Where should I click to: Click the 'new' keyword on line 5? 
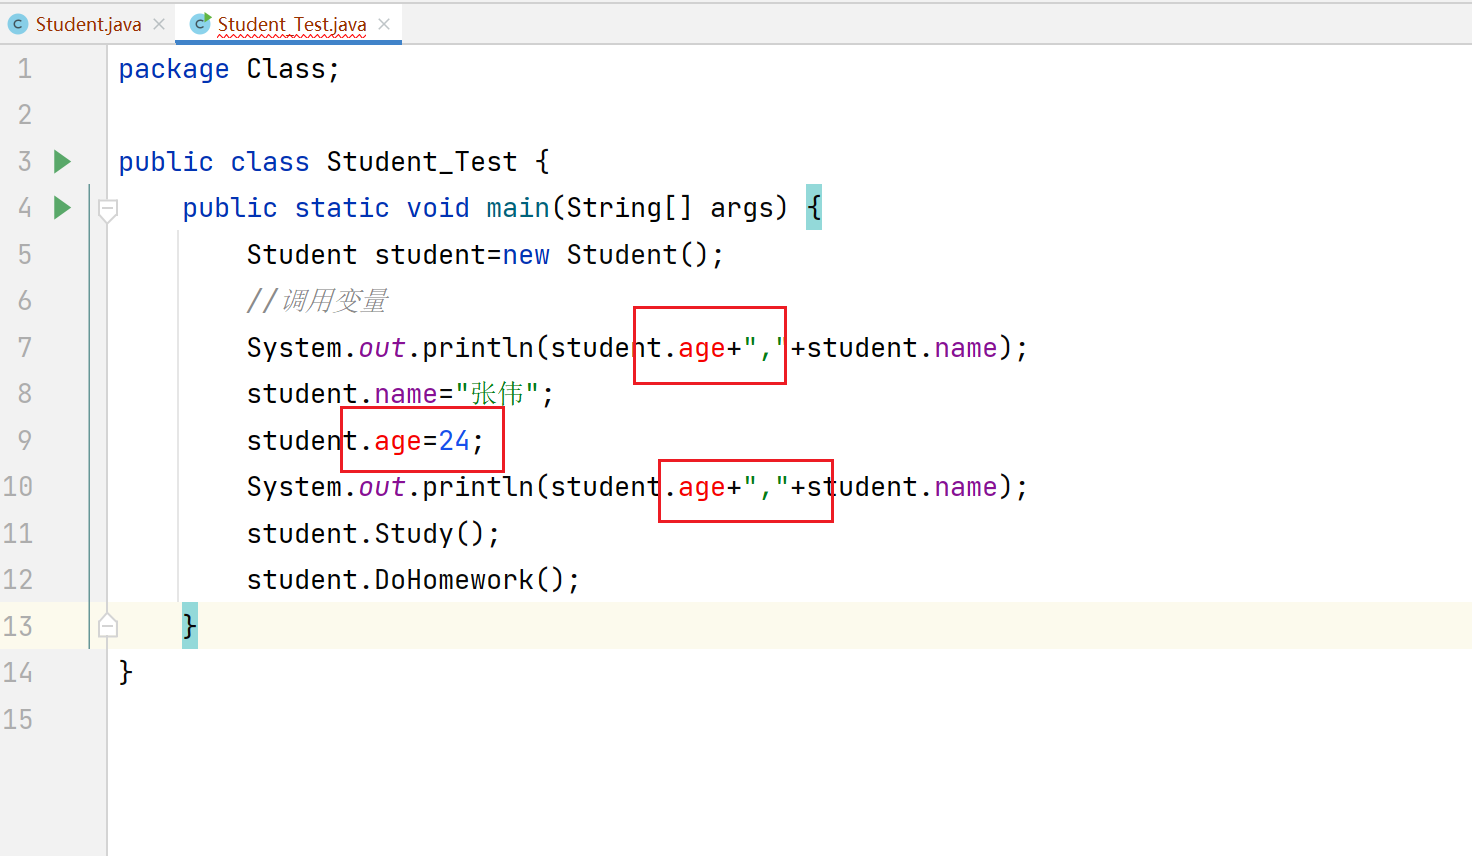(x=526, y=255)
